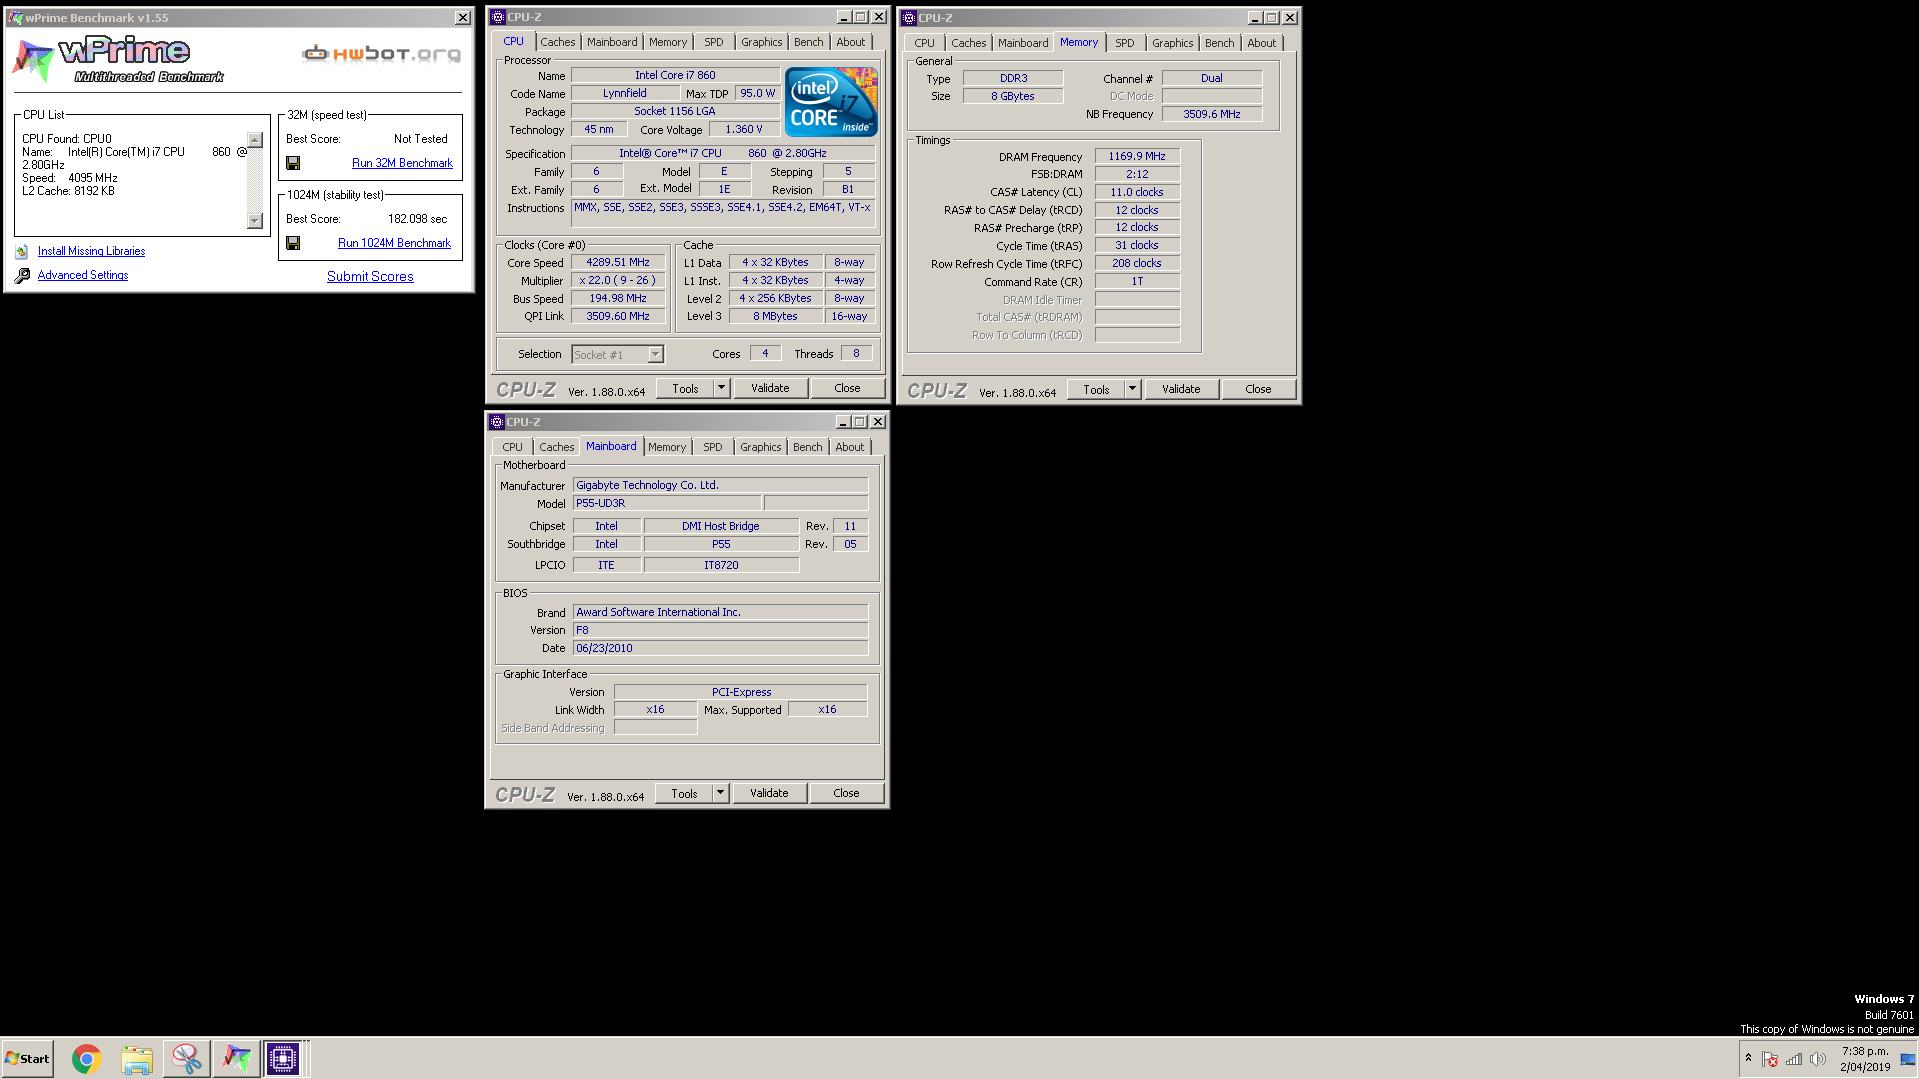Select wPrime icon in the taskbar
Viewport: 1919px width, 1079px height.
point(236,1059)
